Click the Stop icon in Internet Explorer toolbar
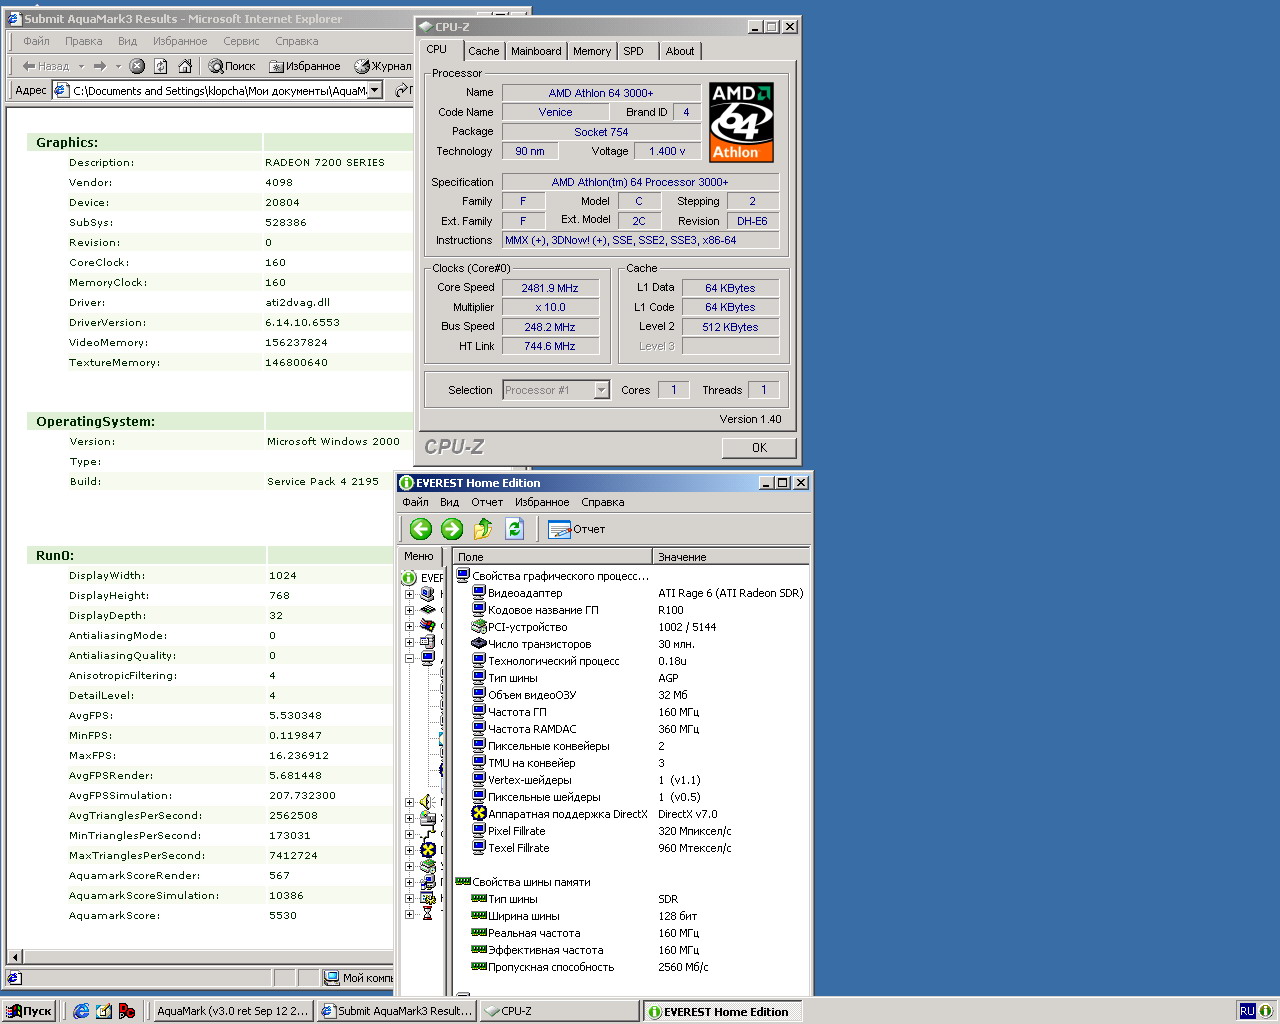This screenshot has width=1280, height=1024. (137, 66)
